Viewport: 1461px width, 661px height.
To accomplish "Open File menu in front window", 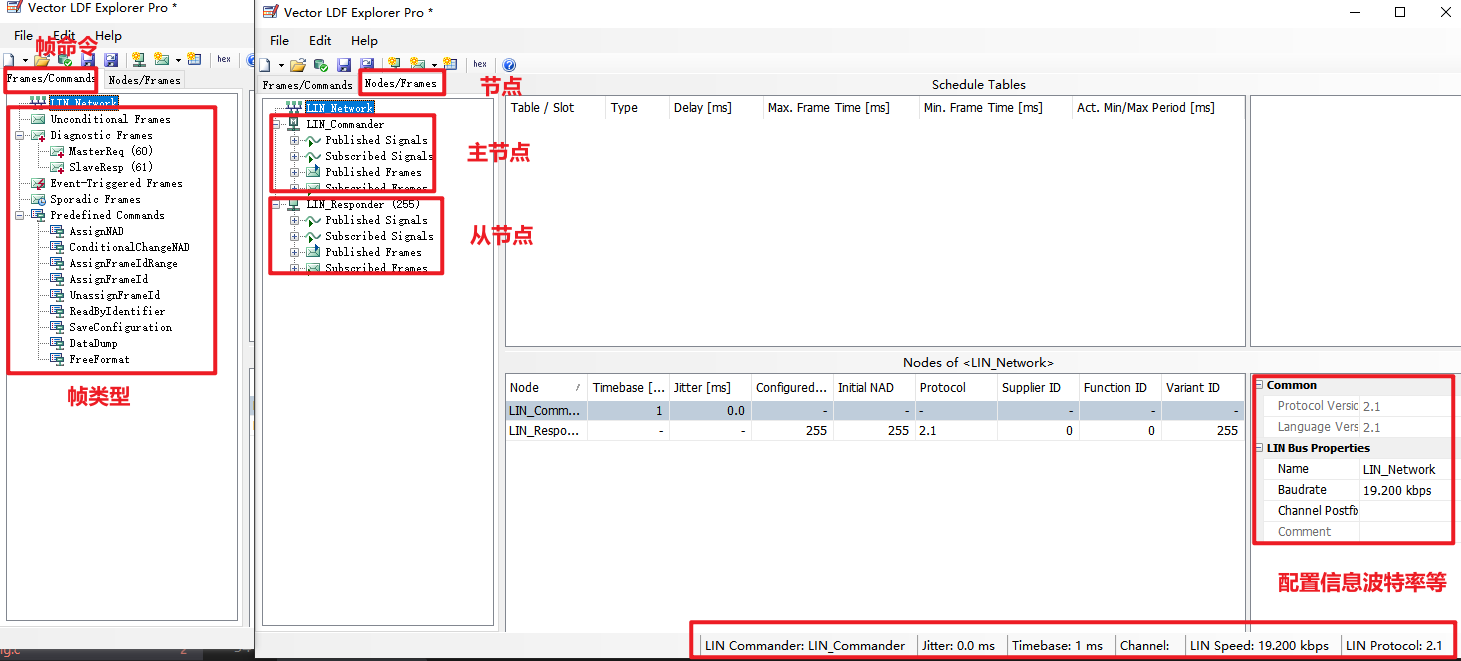I will tap(280, 41).
